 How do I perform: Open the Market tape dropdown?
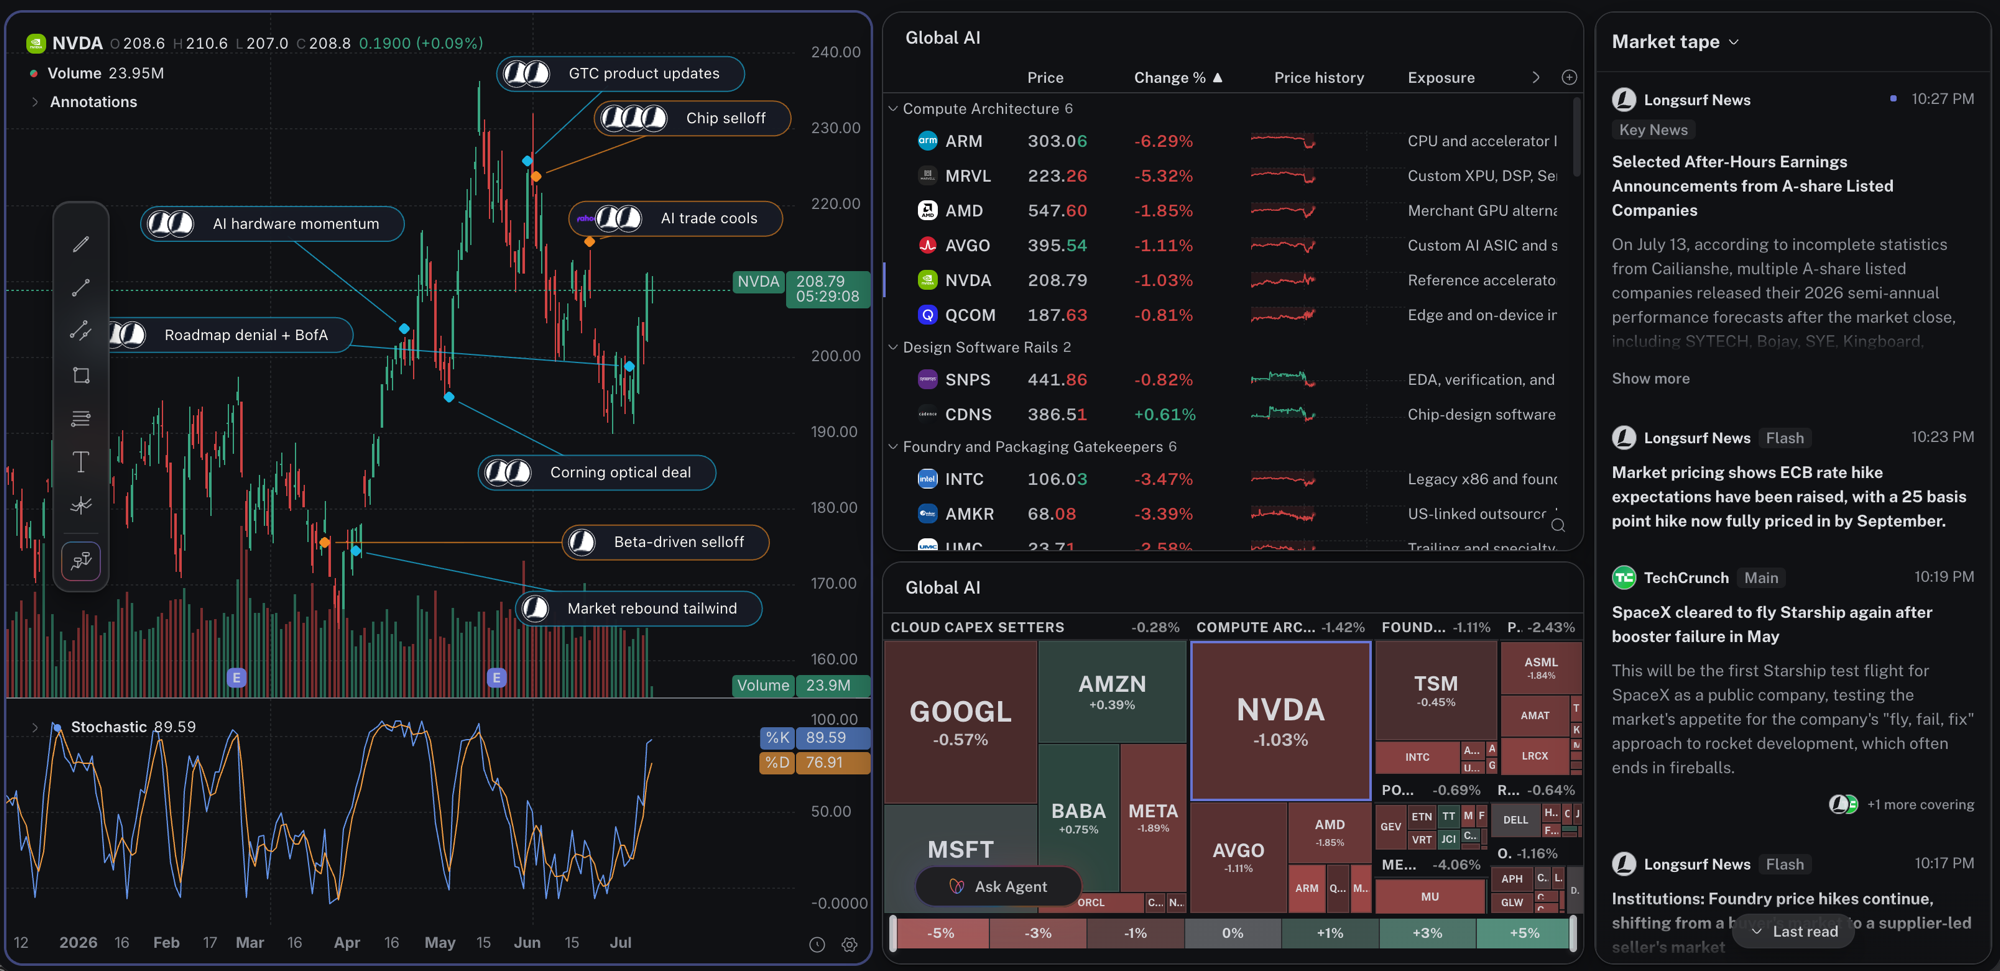tap(1676, 42)
